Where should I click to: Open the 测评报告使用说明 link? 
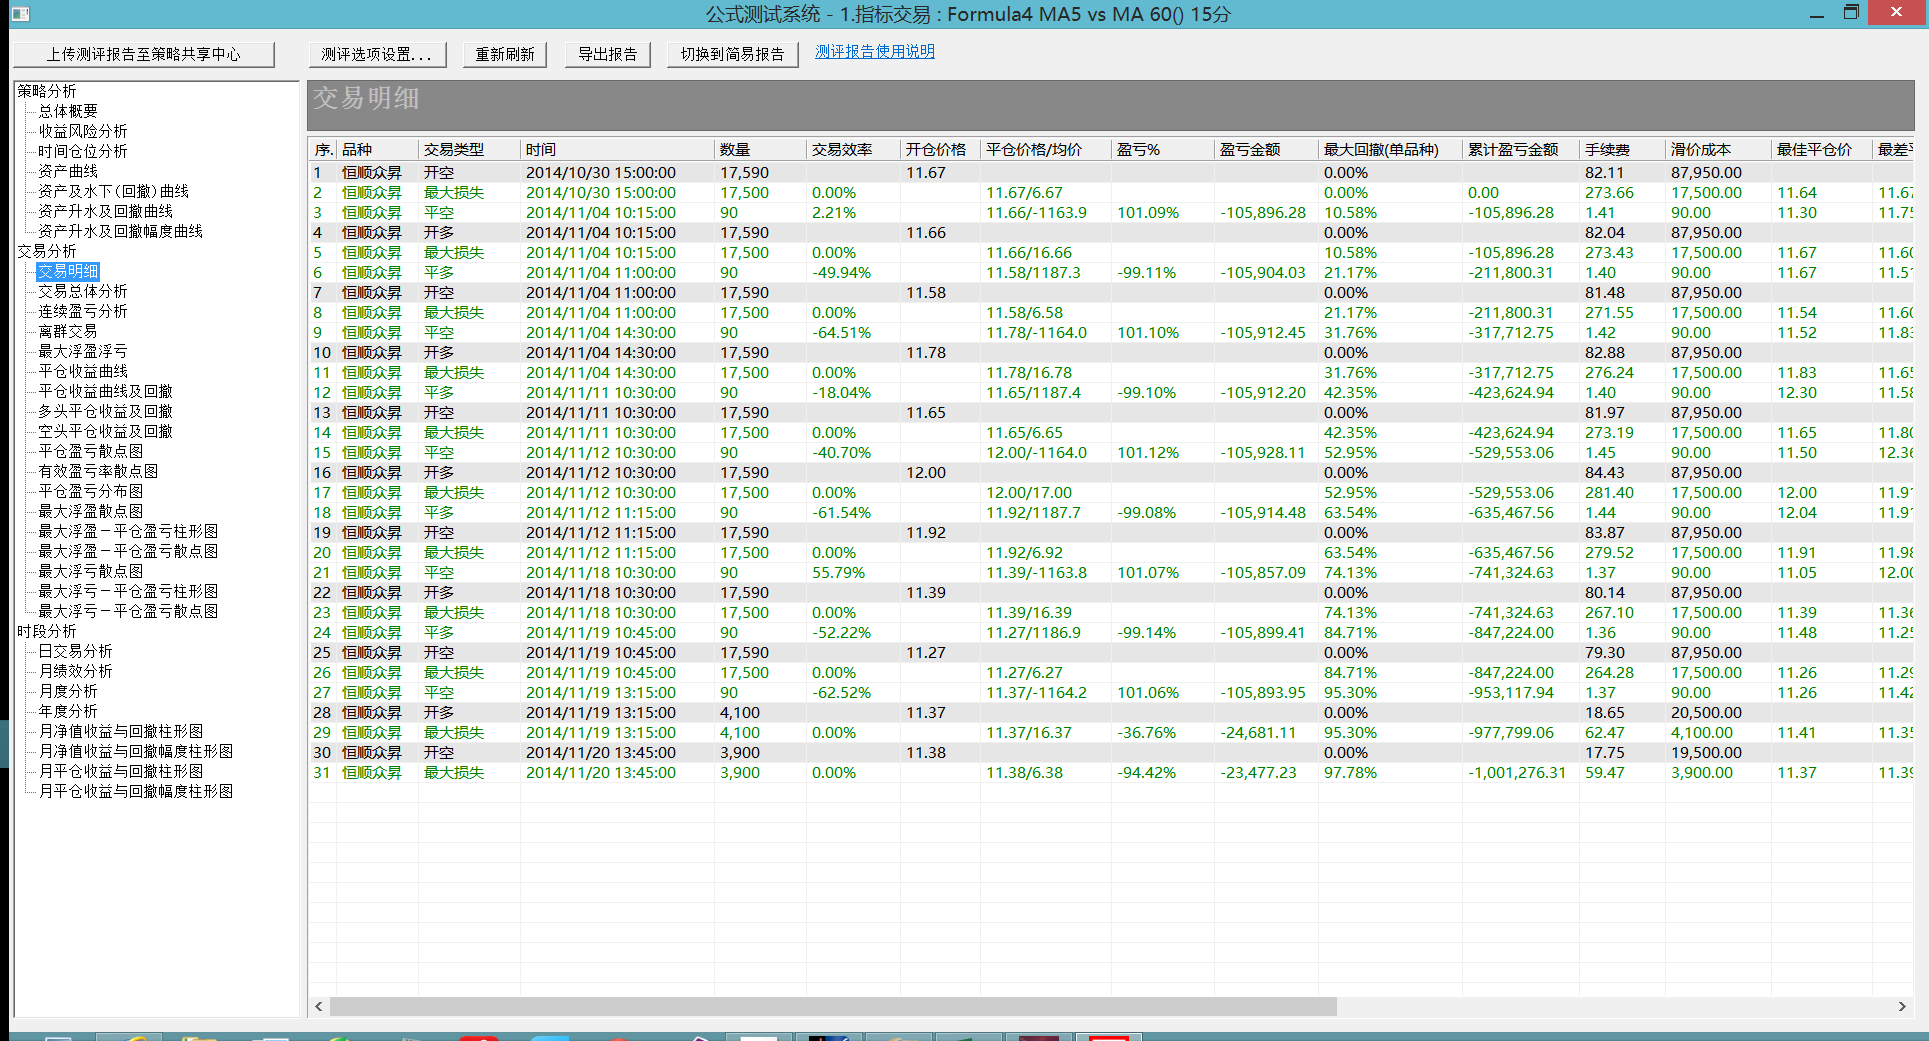[874, 52]
